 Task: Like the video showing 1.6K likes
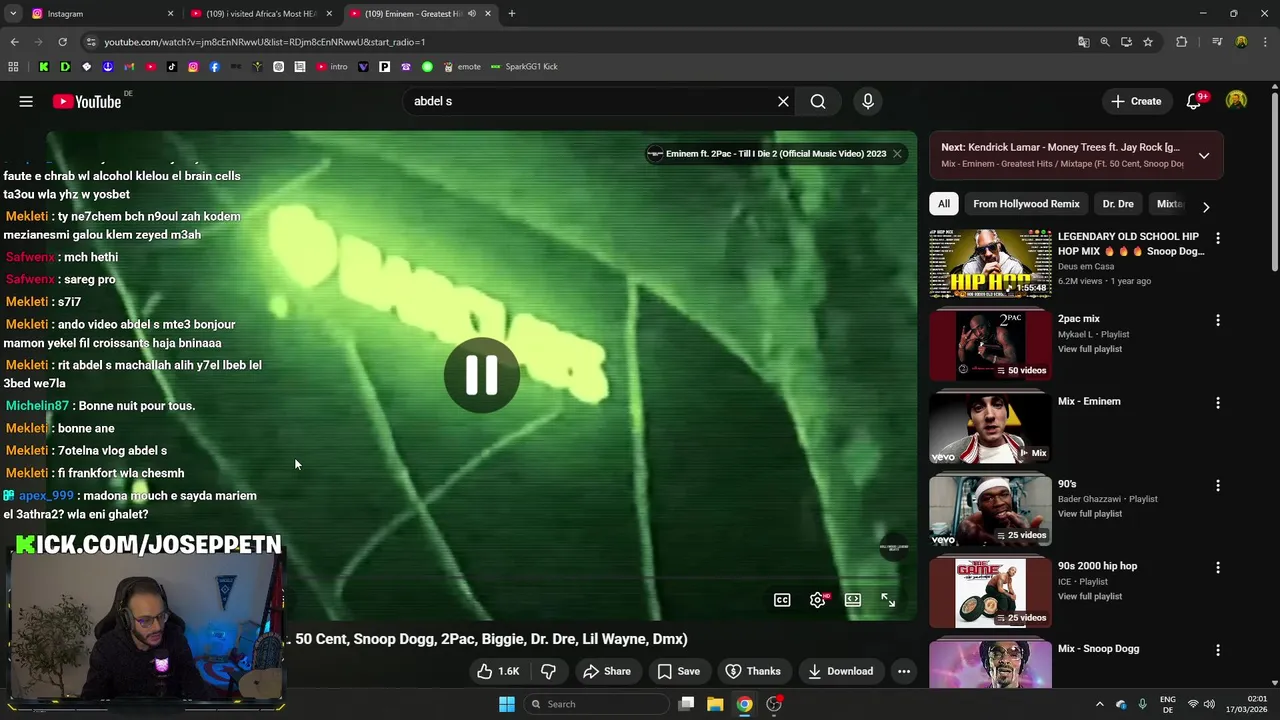click(x=498, y=671)
